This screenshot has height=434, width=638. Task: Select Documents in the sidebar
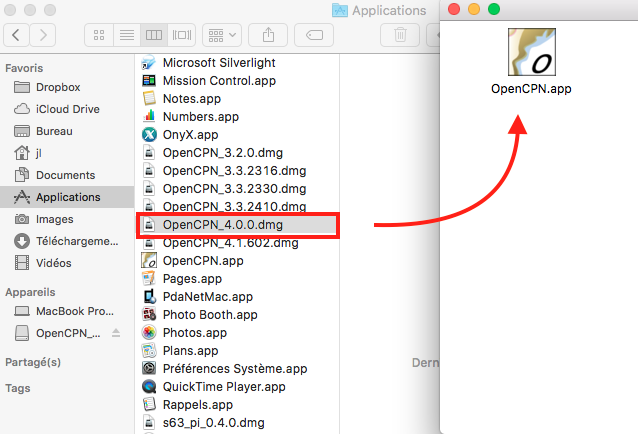tap(67, 175)
